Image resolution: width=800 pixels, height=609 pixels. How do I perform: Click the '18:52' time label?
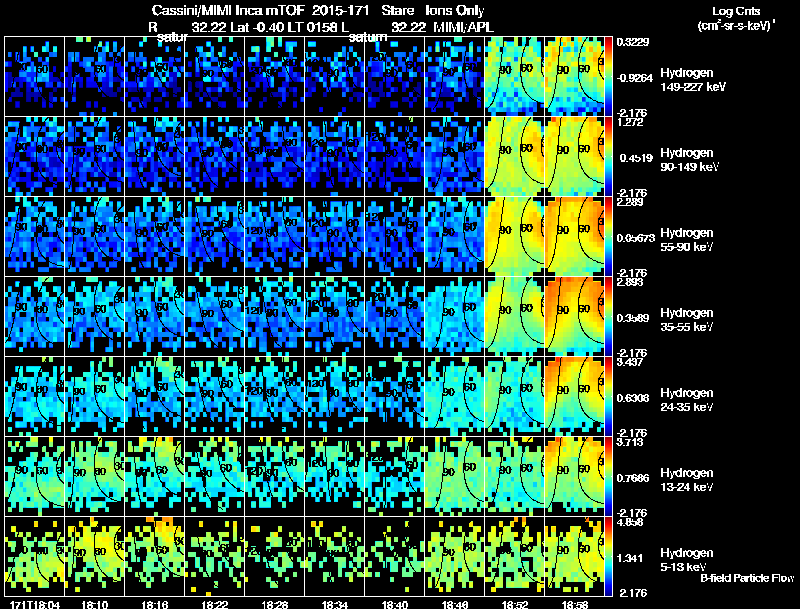coord(515,604)
